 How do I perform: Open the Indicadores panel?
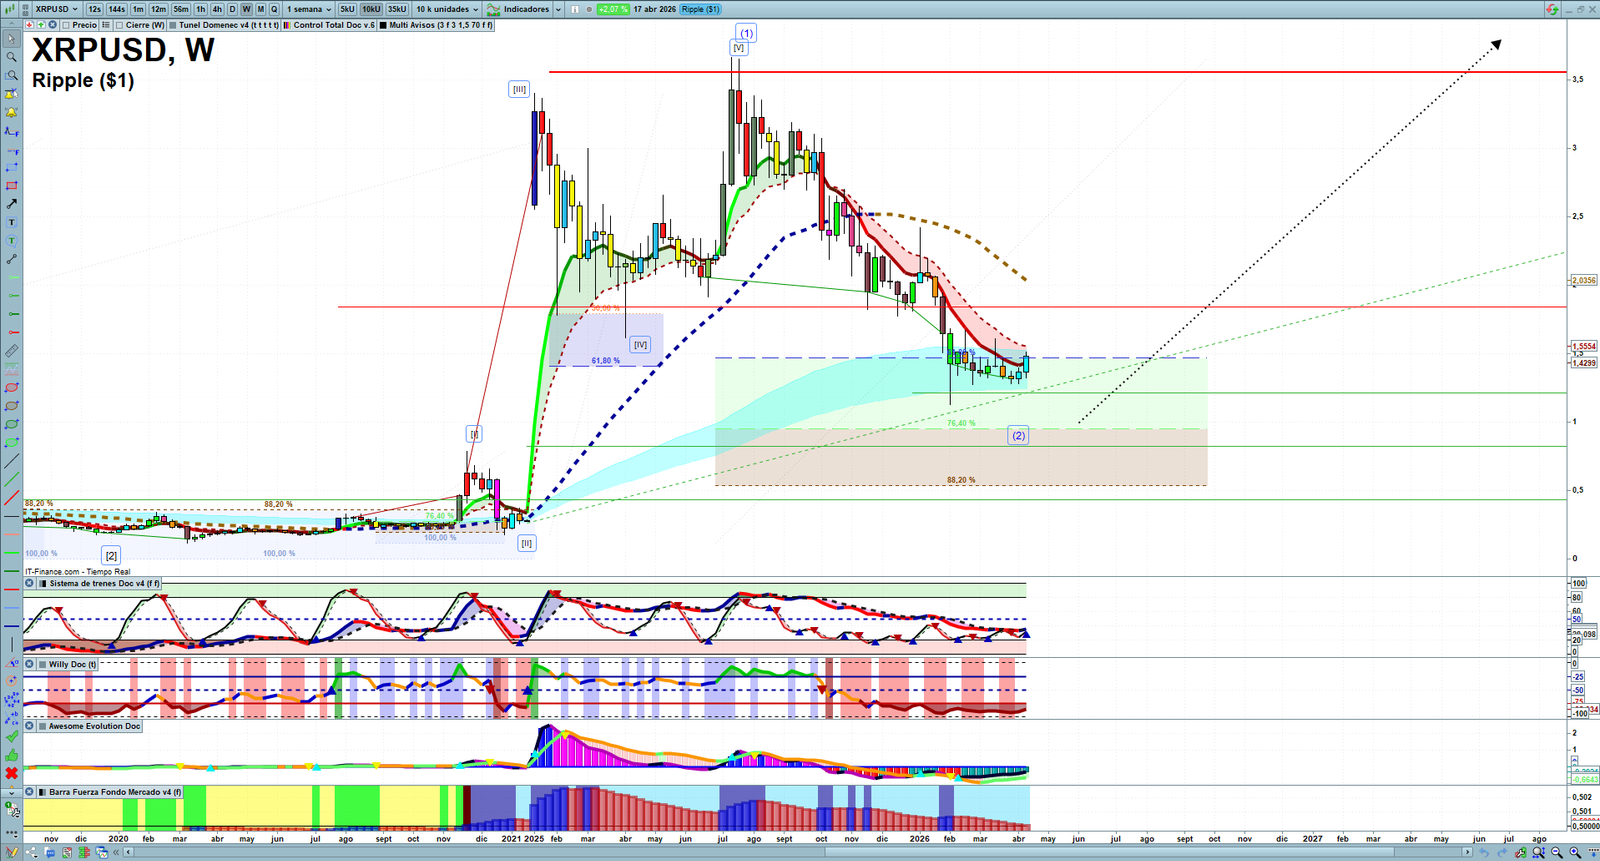[519, 9]
